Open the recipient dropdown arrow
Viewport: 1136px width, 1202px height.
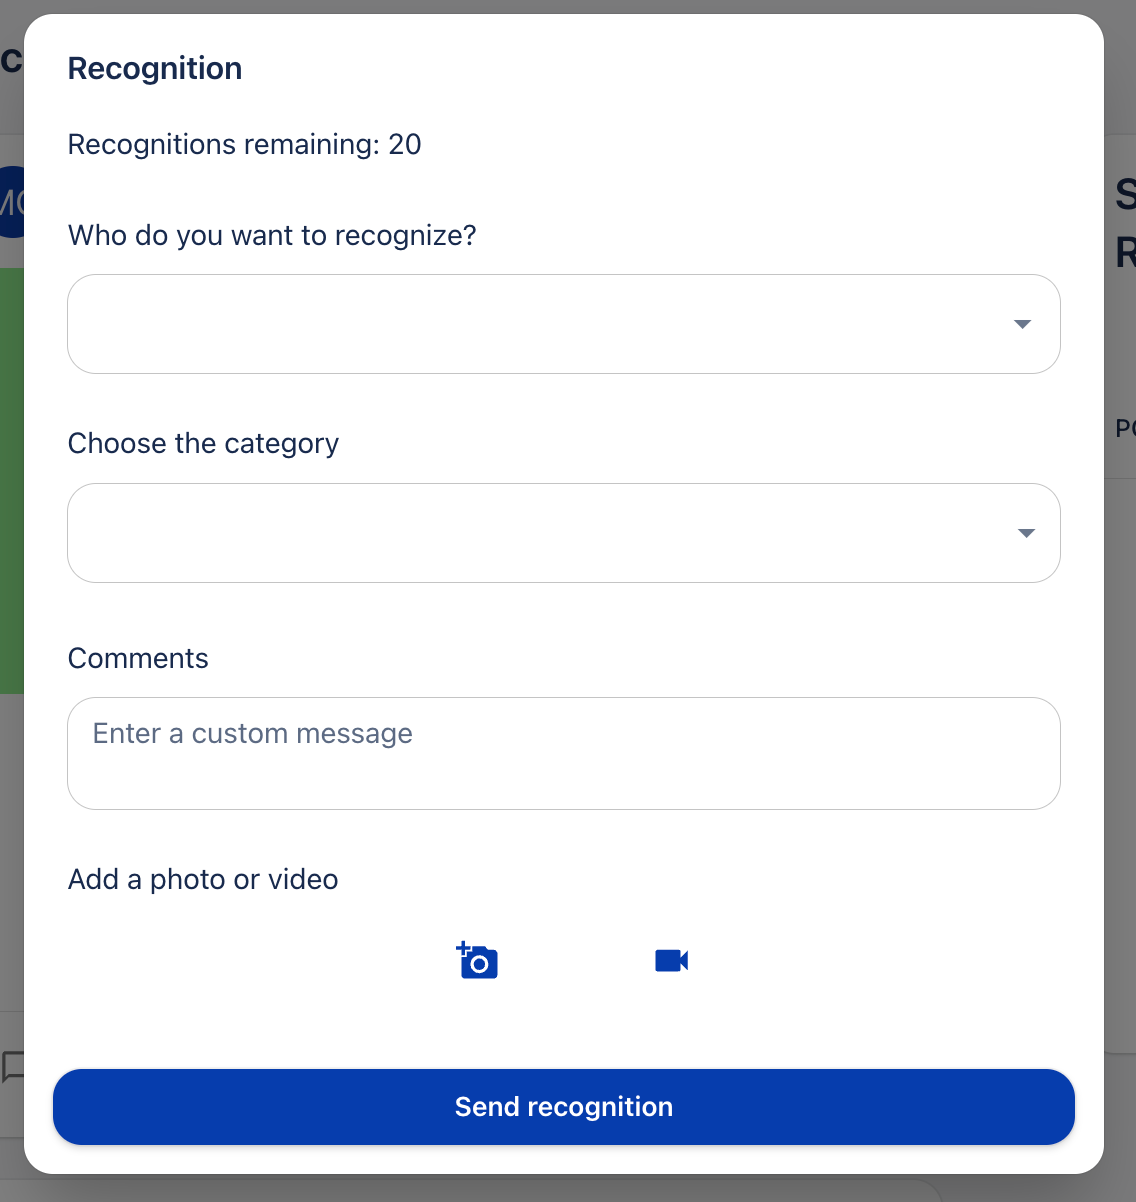point(1022,324)
